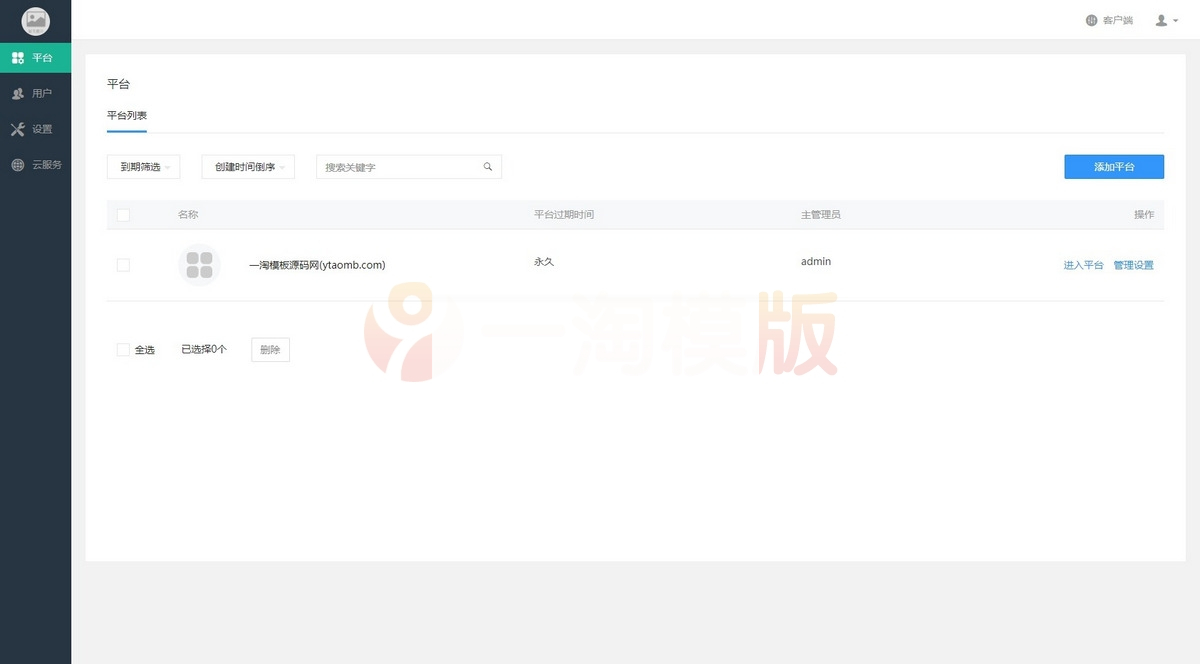
Task: Expand the account menu chevron top right
Action: coord(1174,20)
